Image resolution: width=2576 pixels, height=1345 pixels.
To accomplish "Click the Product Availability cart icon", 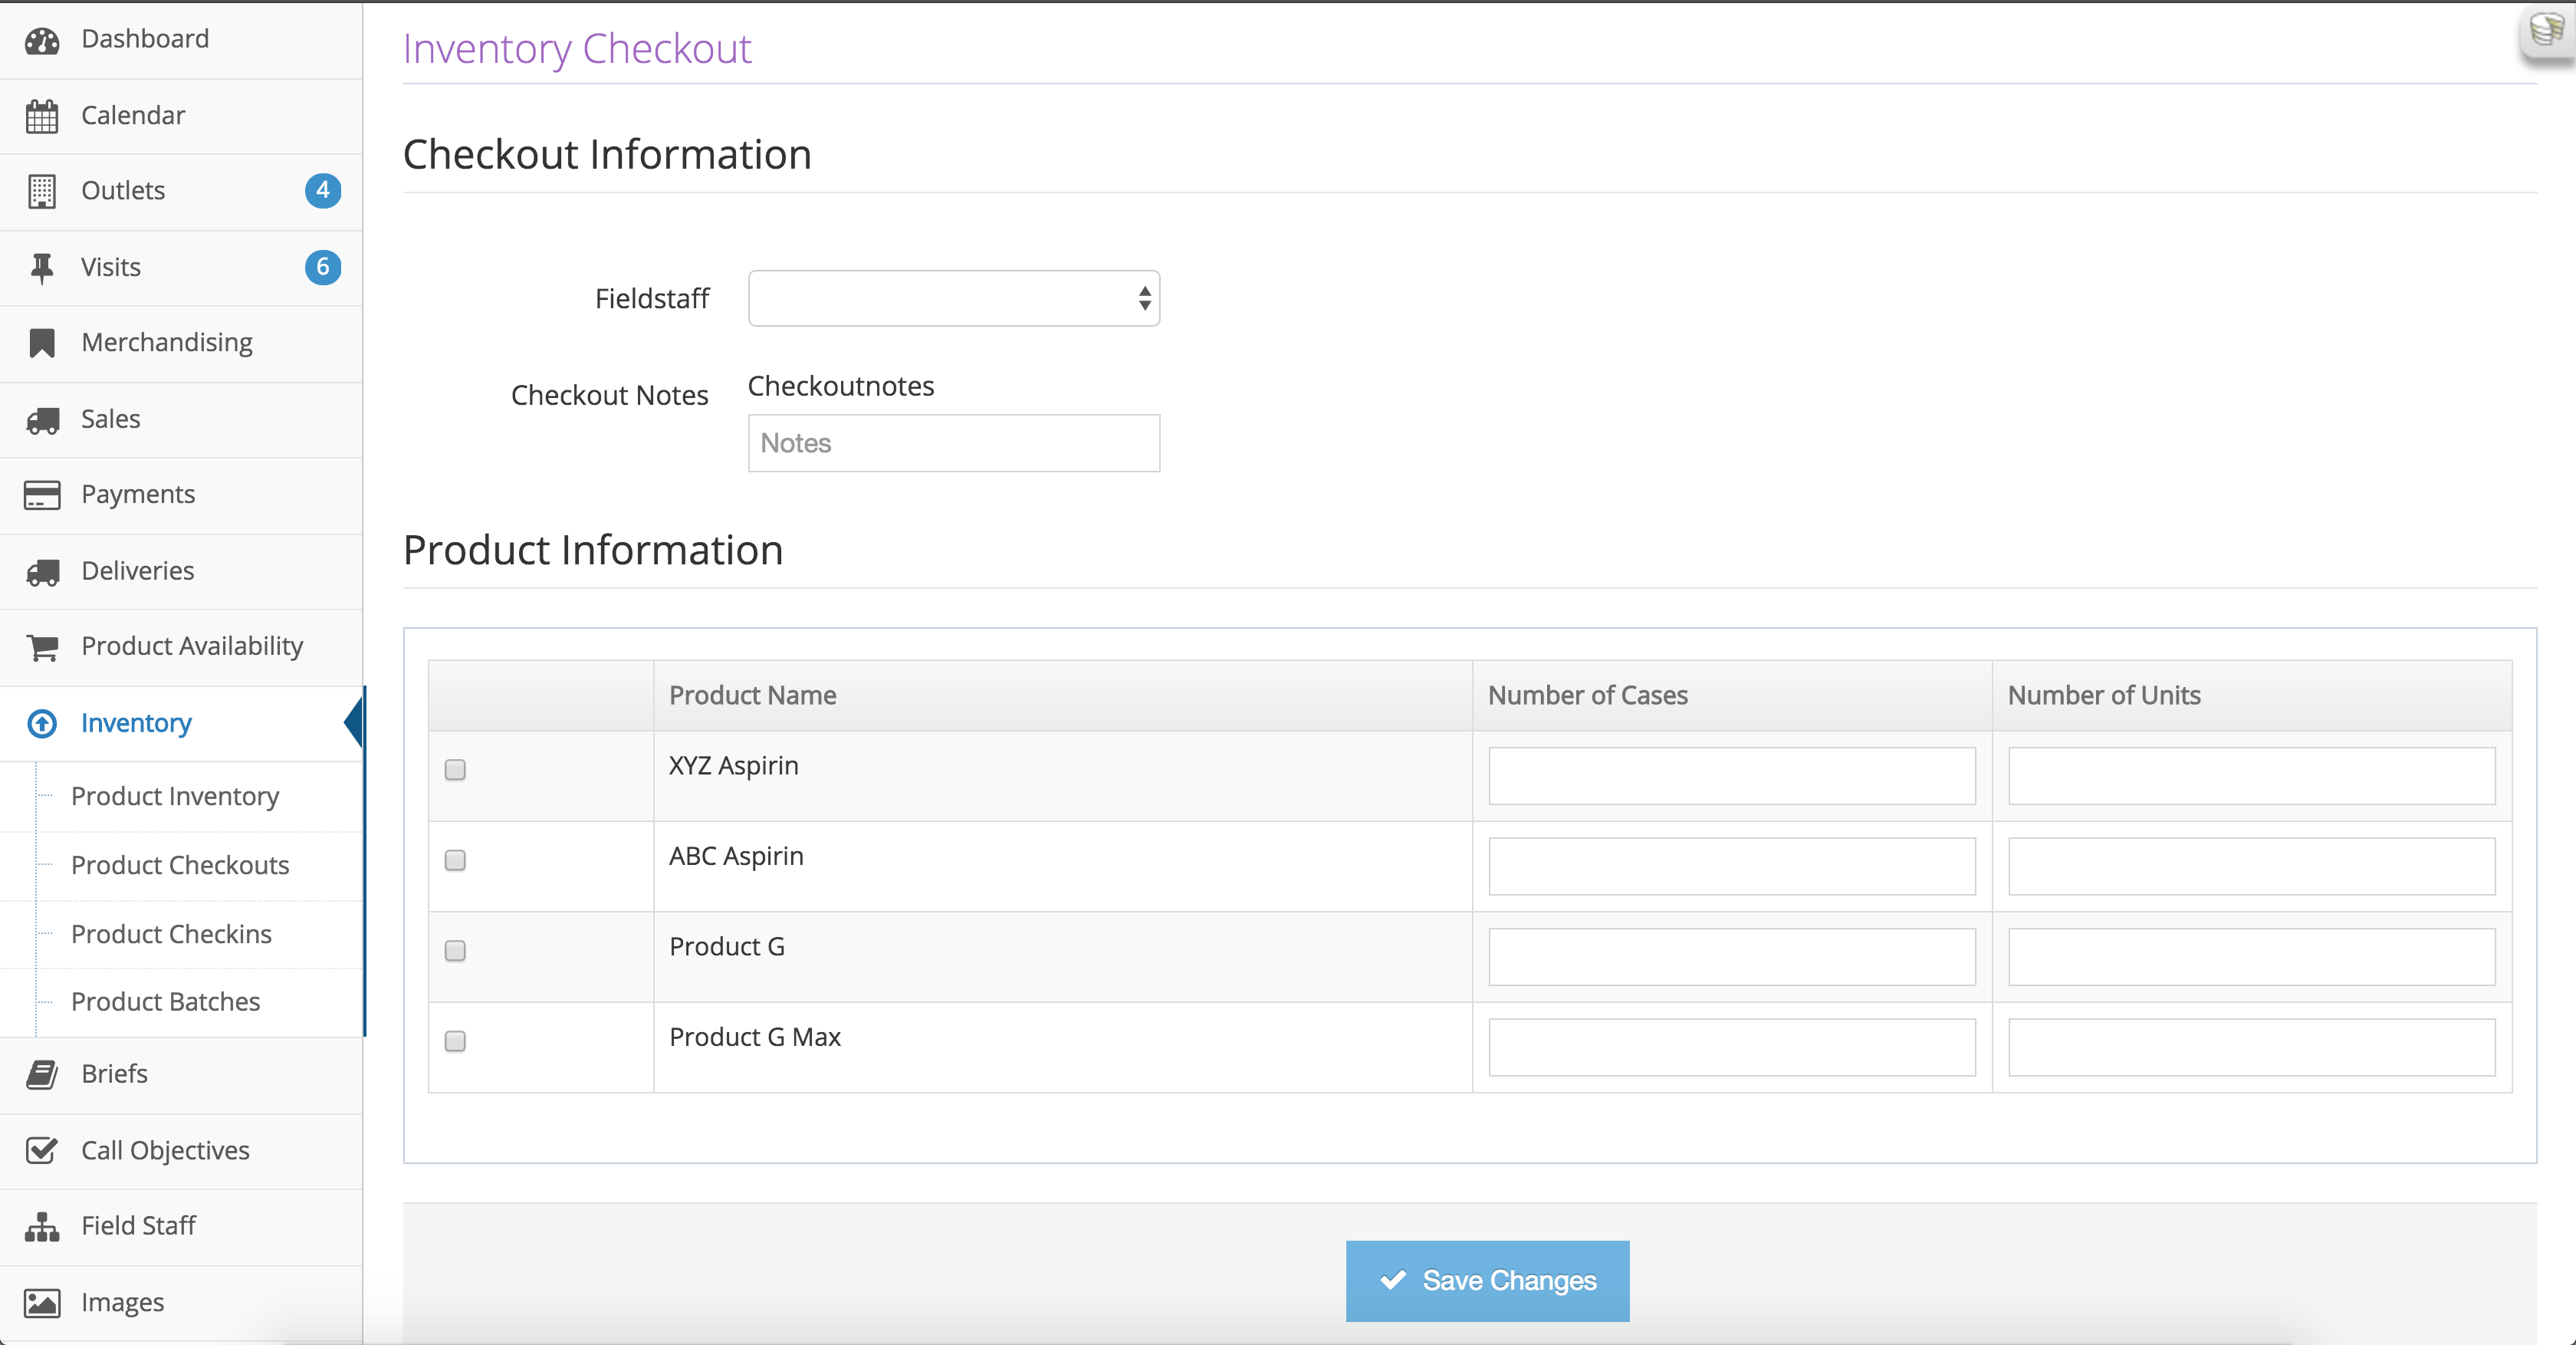I will tap(42, 647).
